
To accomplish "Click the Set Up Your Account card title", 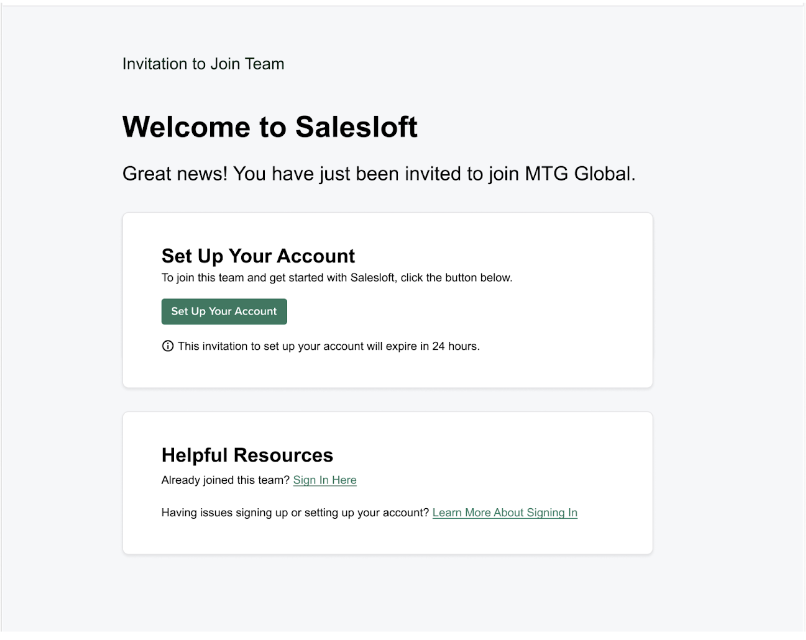I will click(x=257, y=256).
